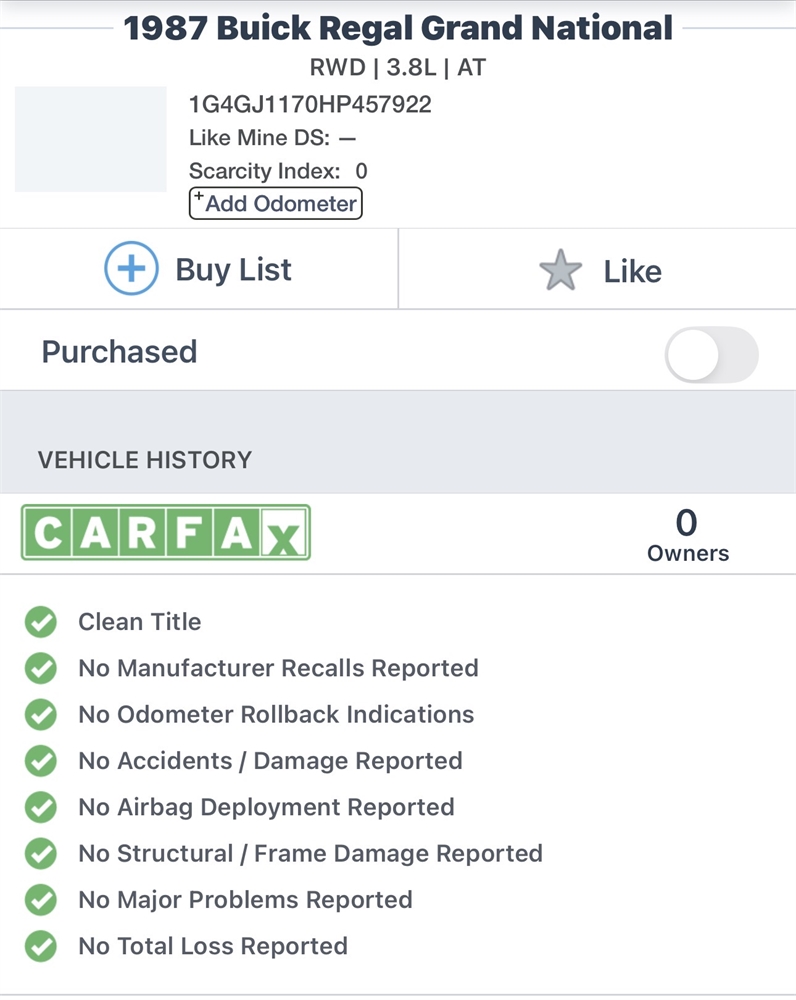The height and width of the screenshot is (1000, 796).
Task: Tap the Like Mine DS value
Action: [x=348, y=138]
